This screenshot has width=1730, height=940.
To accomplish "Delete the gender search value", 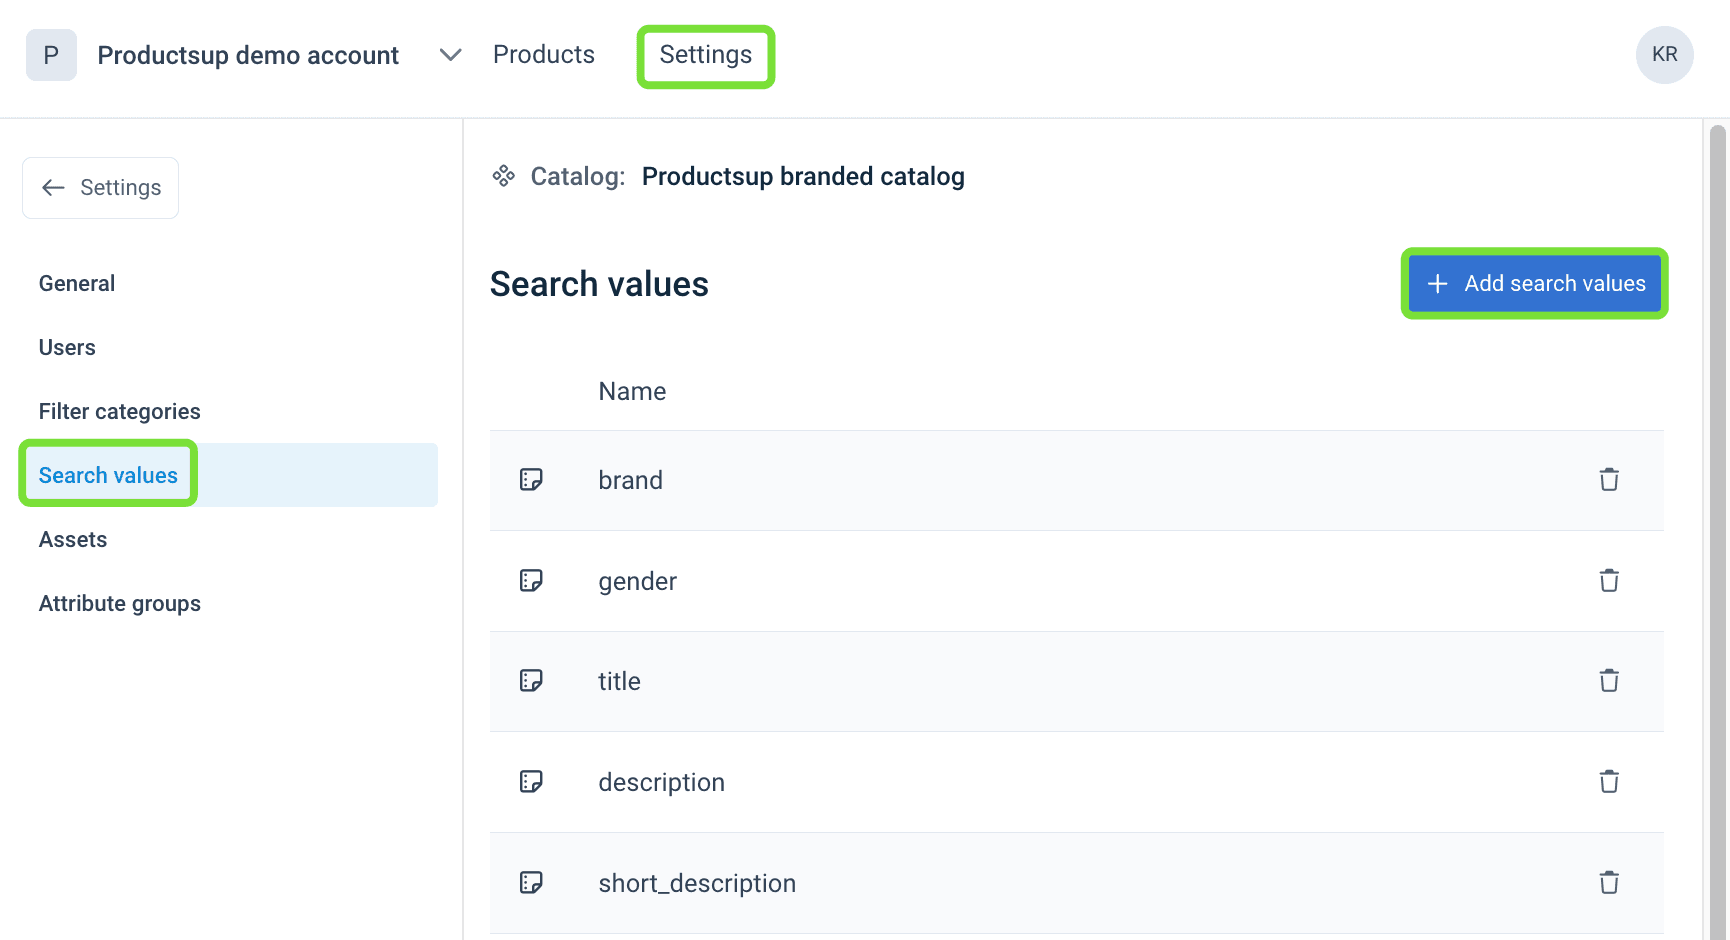I will click(1609, 581).
